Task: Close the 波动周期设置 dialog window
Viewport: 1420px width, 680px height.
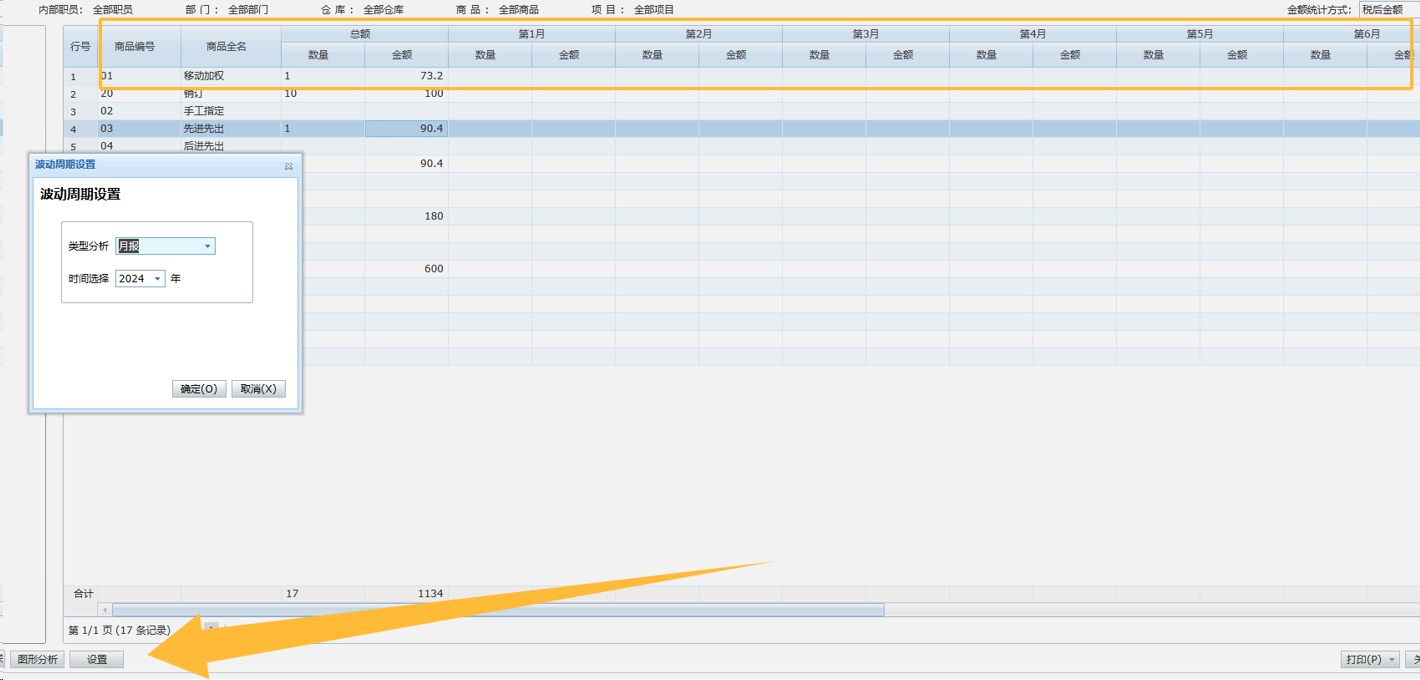Action: (288, 166)
